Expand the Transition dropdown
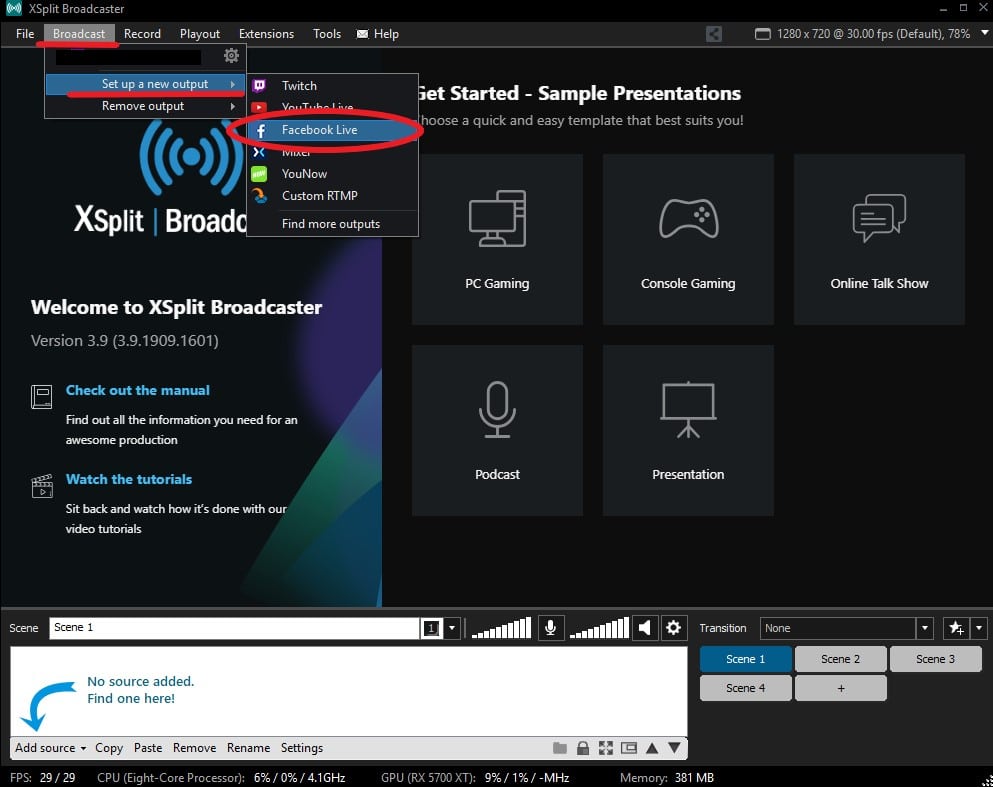Image resolution: width=993 pixels, height=787 pixels. (x=924, y=628)
